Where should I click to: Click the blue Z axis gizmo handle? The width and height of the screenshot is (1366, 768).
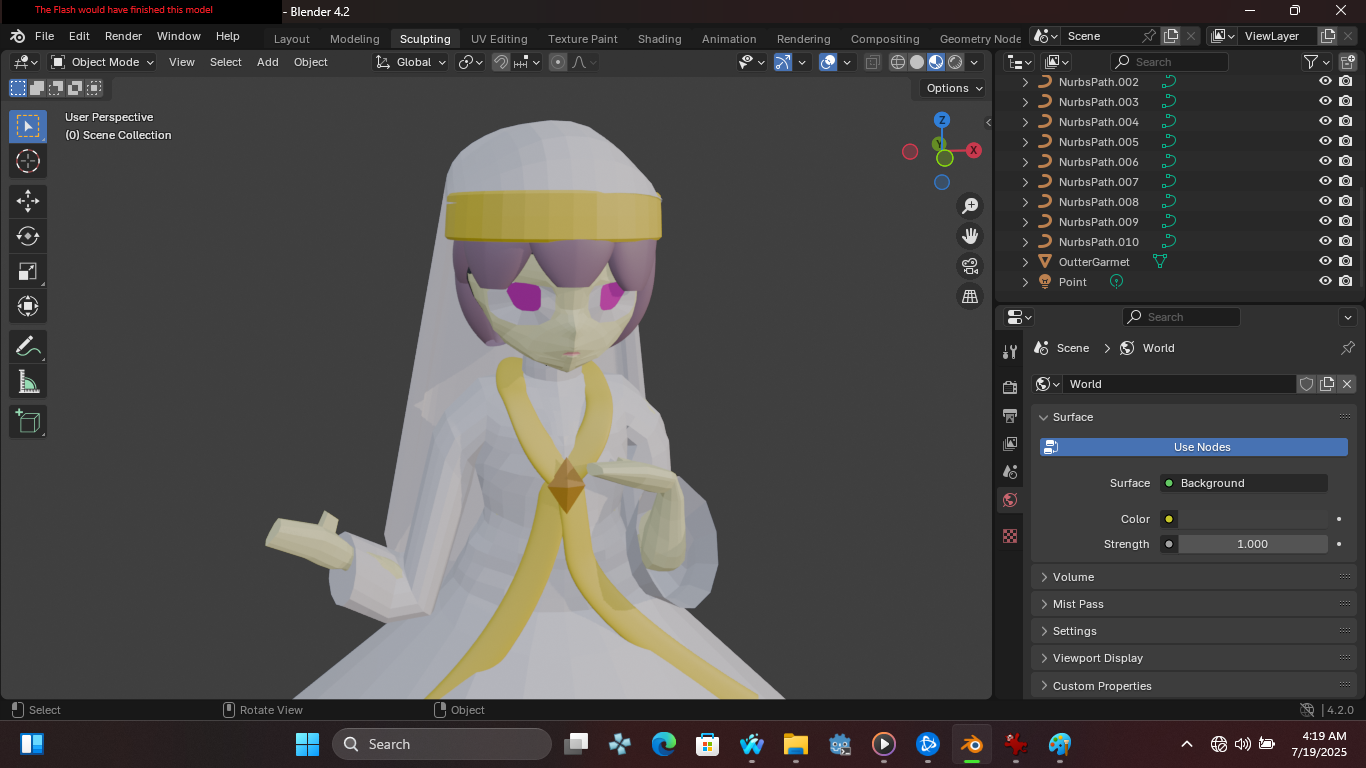click(x=941, y=120)
